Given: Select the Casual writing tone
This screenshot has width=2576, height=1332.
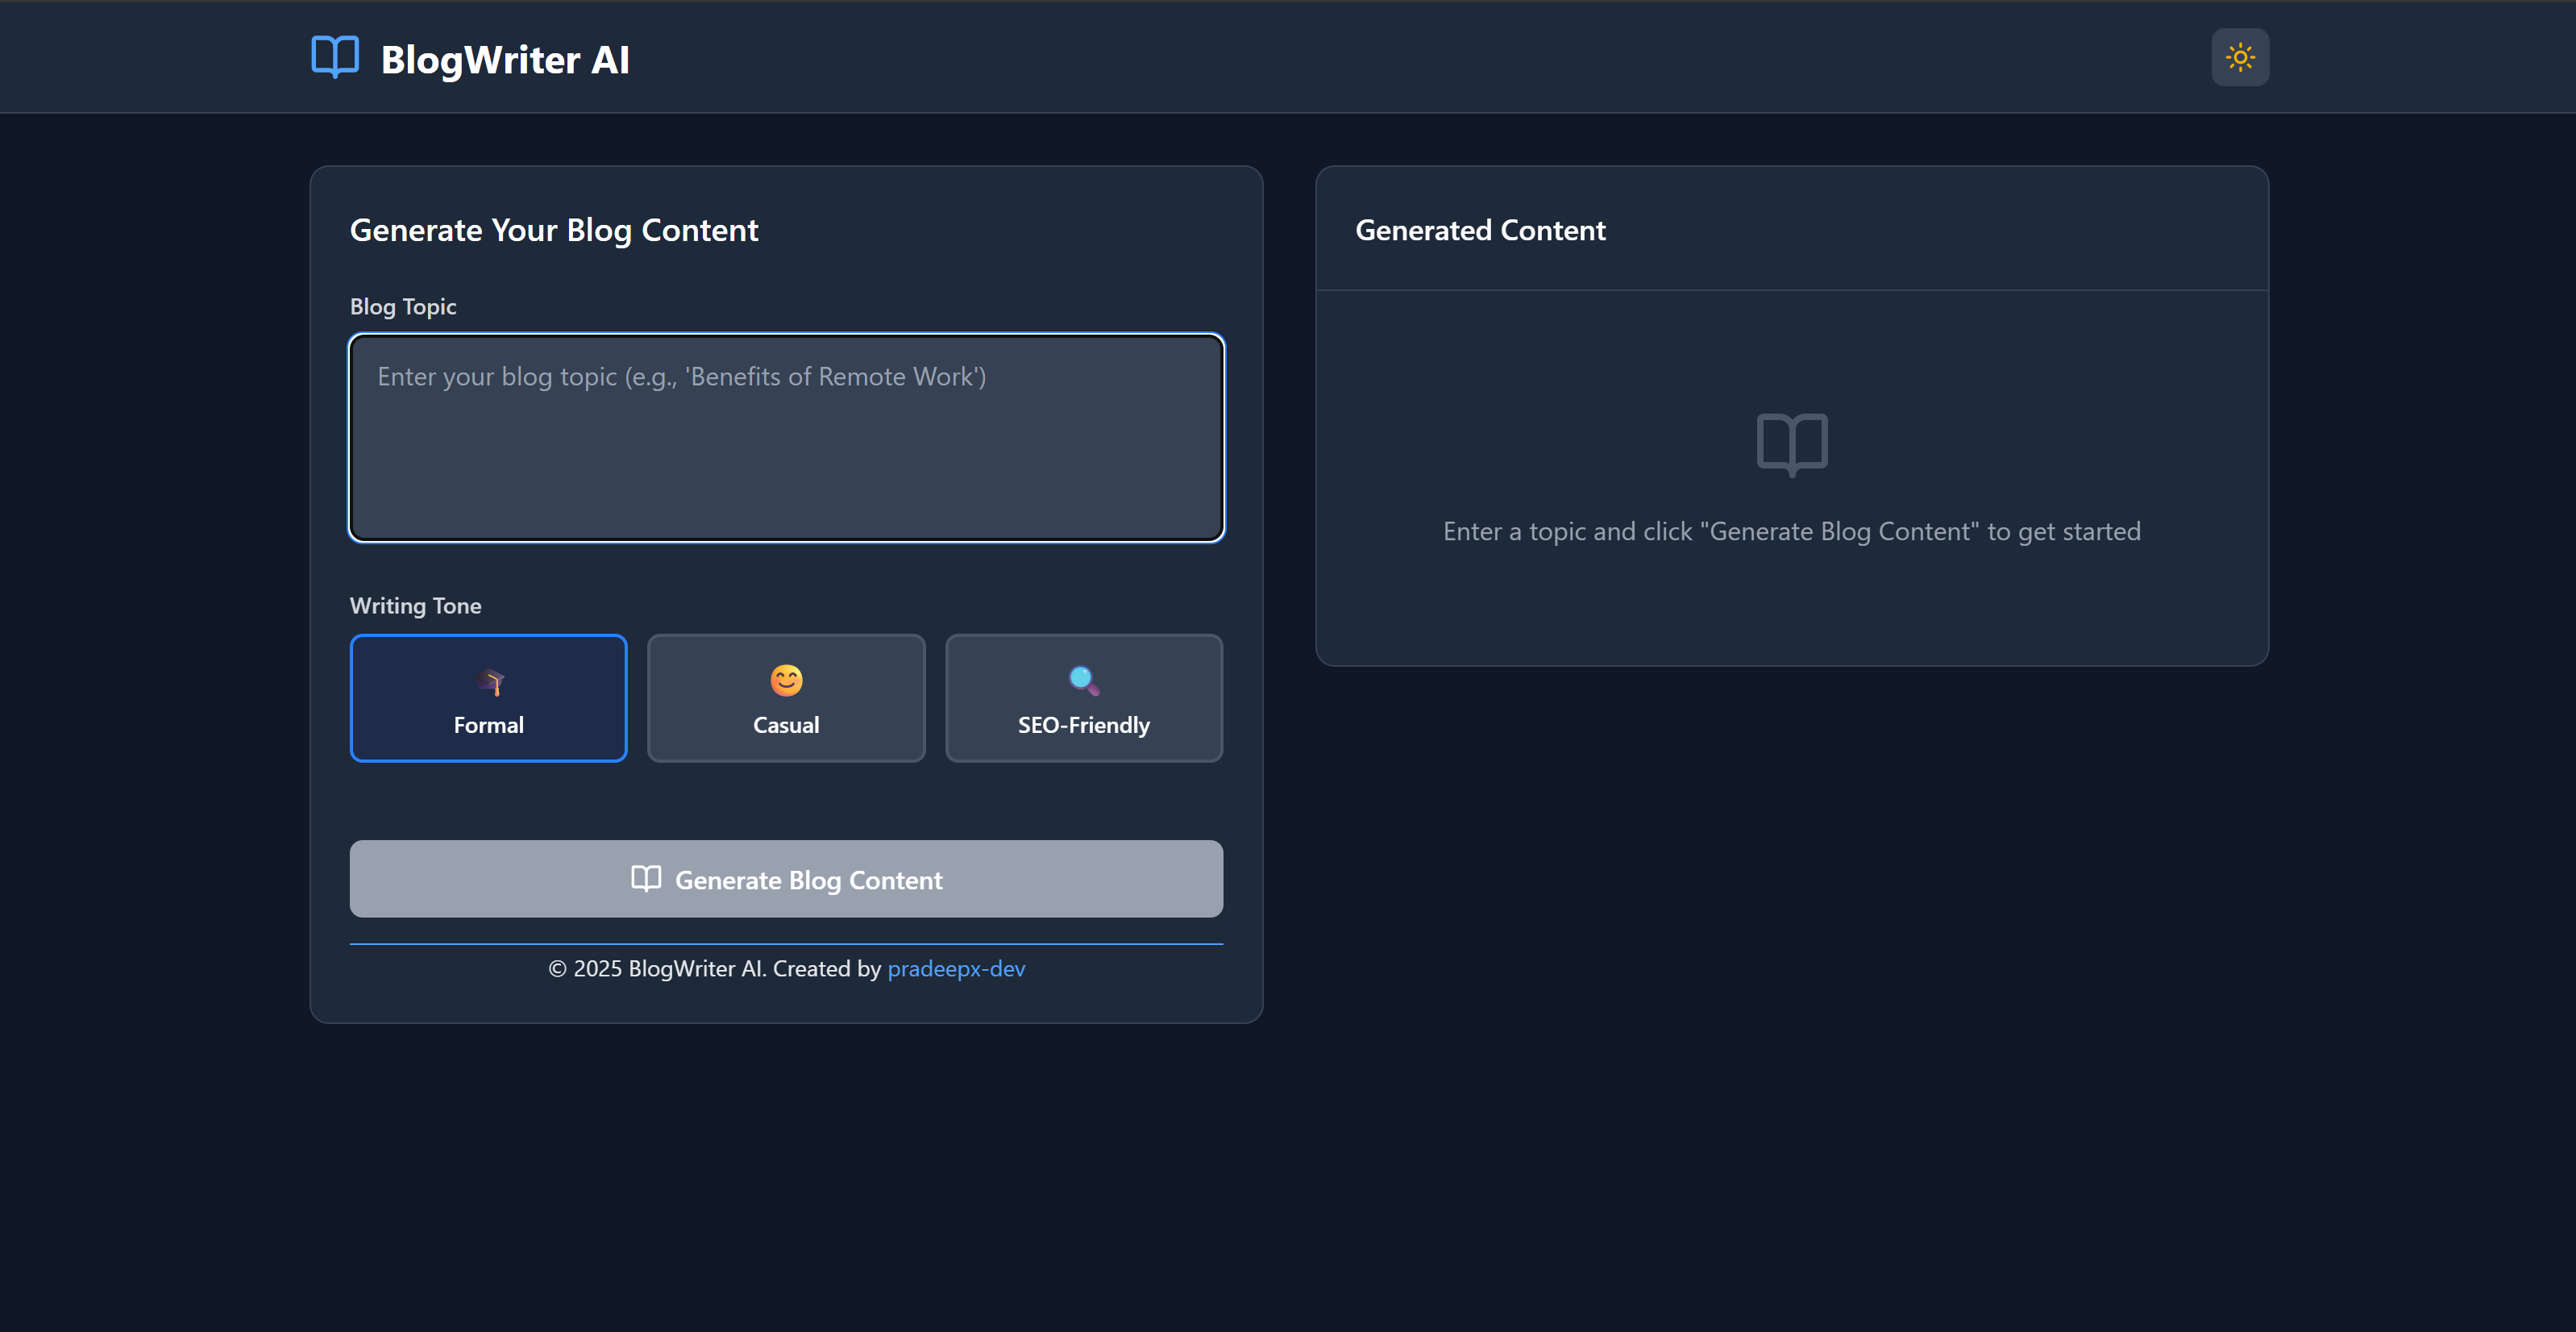Looking at the screenshot, I should tap(786, 698).
